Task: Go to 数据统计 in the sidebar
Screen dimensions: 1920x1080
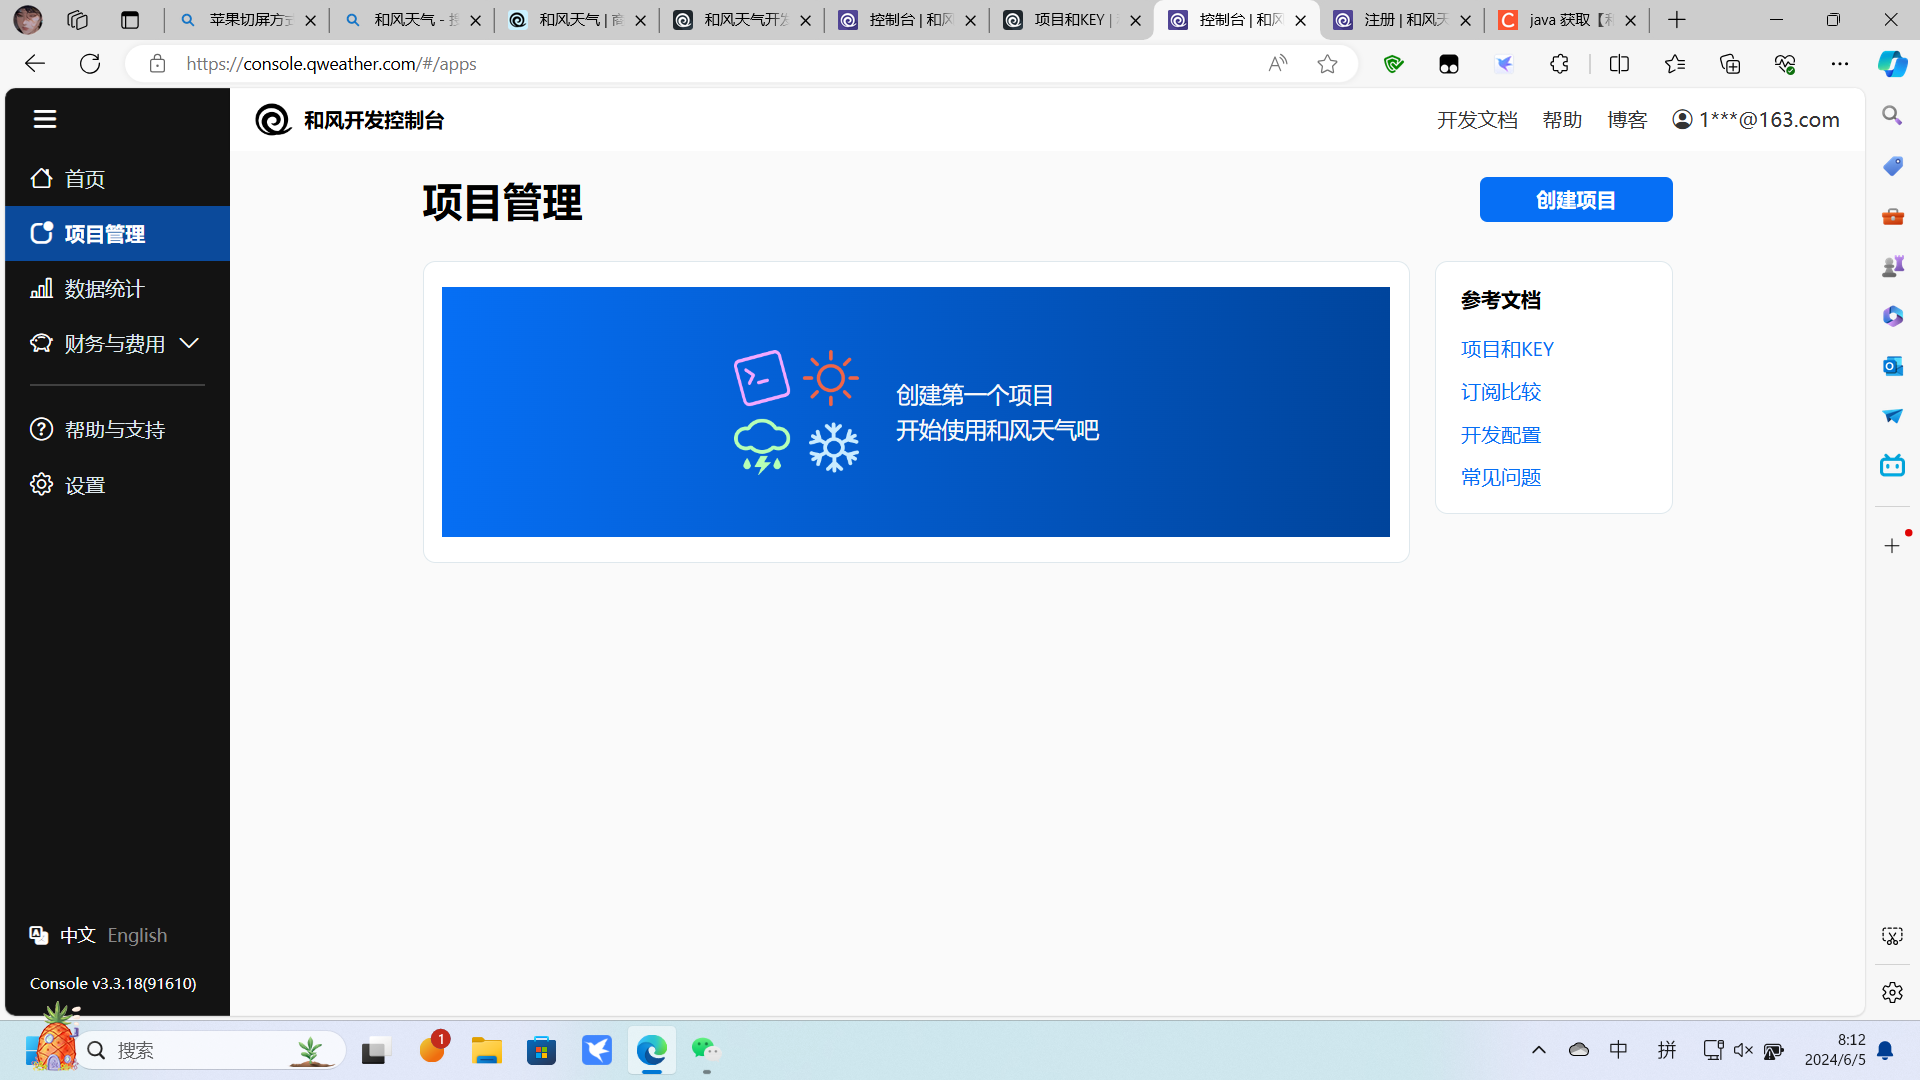Action: (x=104, y=289)
